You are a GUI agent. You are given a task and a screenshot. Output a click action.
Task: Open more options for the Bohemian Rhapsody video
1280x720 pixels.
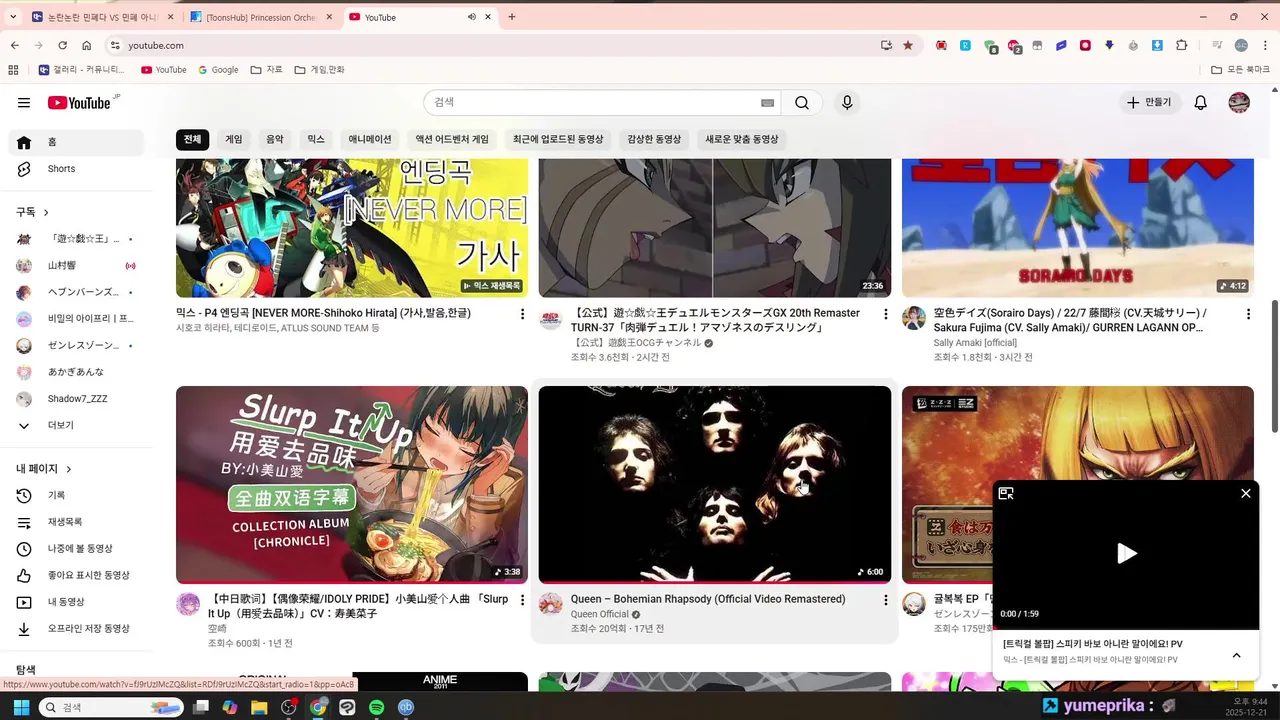tap(885, 600)
